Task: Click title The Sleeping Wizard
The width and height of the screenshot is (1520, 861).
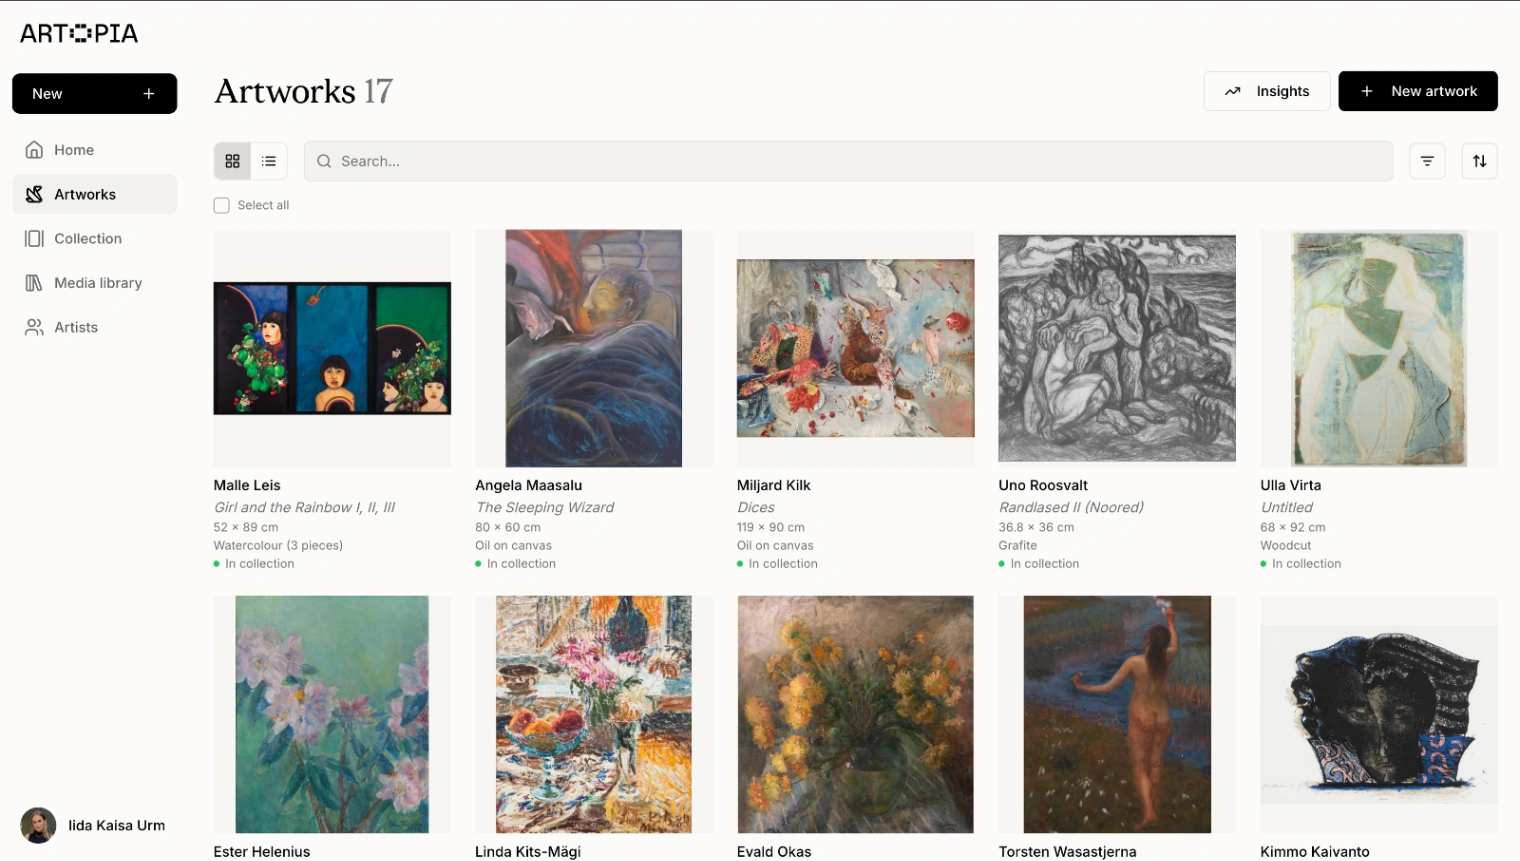Action: pyautogui.click(x=545, y=508)
